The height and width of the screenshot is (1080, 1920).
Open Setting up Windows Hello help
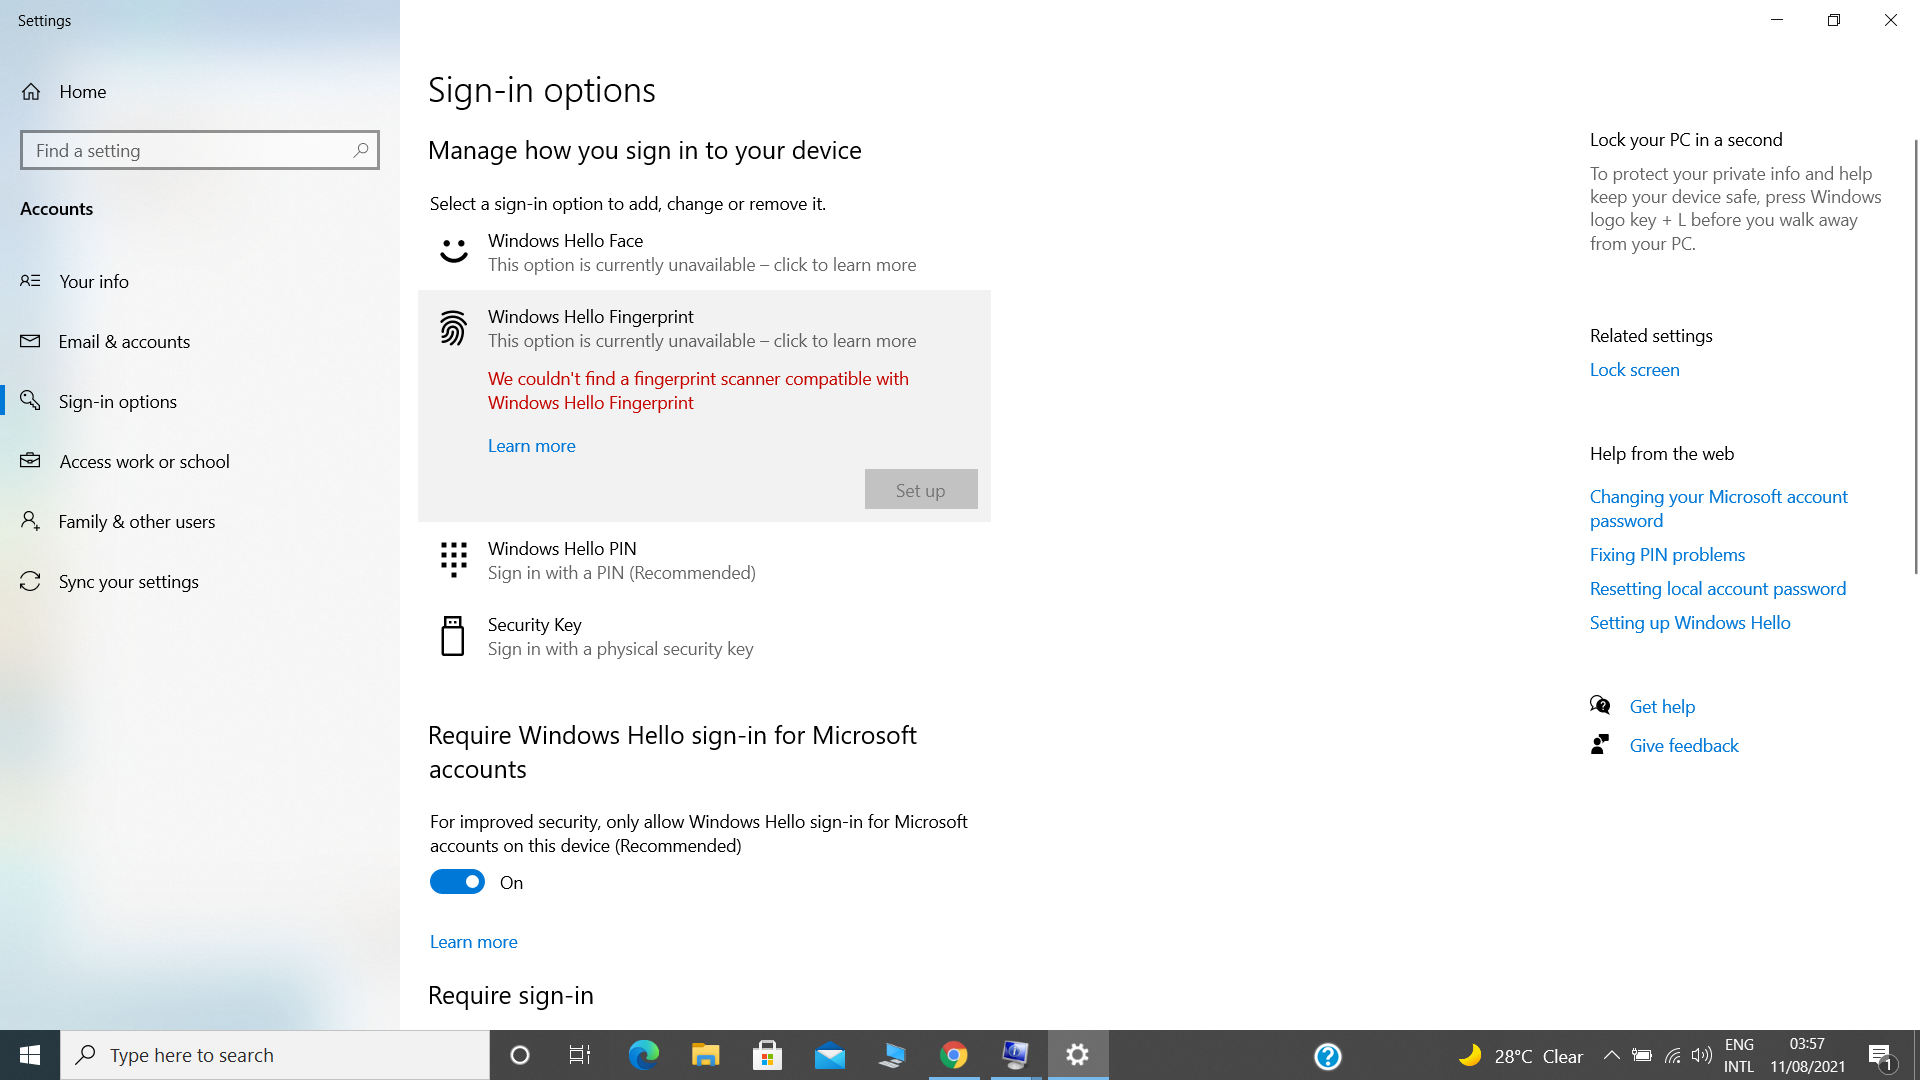1689,622
